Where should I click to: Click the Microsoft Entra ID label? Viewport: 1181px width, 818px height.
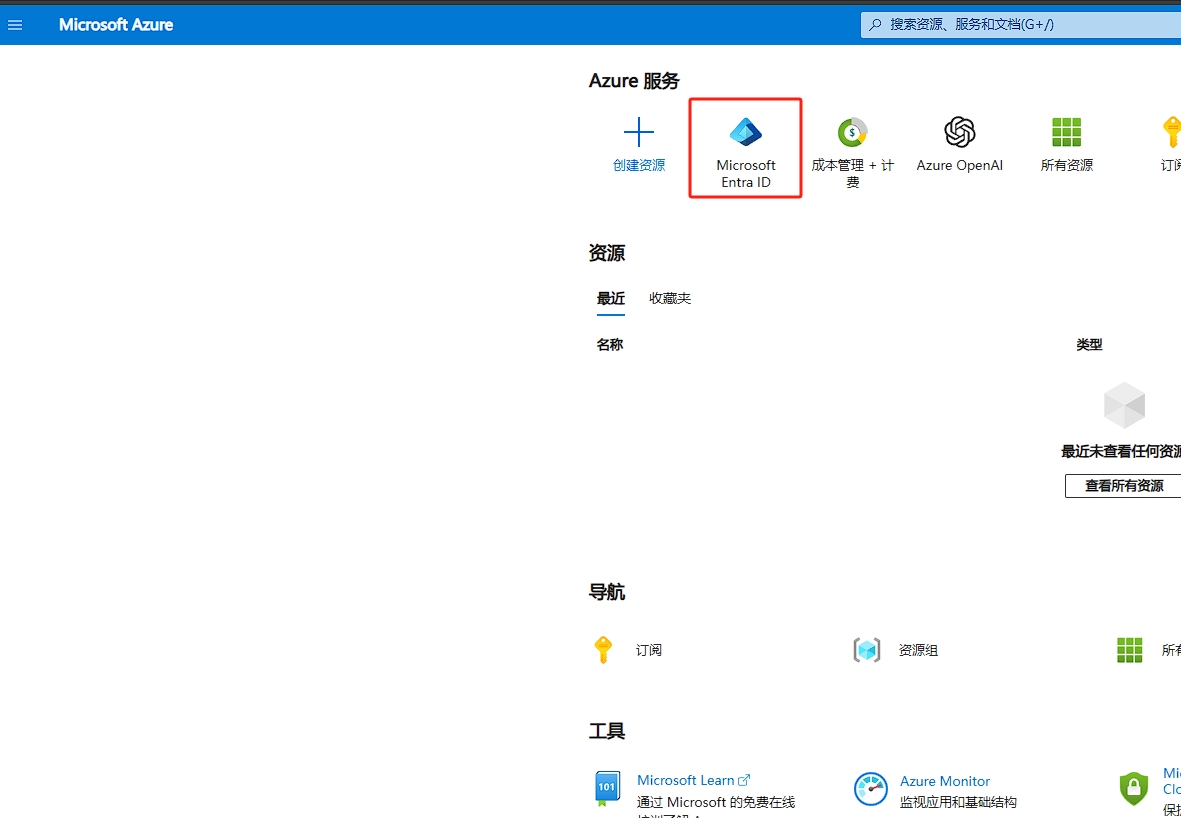(746, 173)
